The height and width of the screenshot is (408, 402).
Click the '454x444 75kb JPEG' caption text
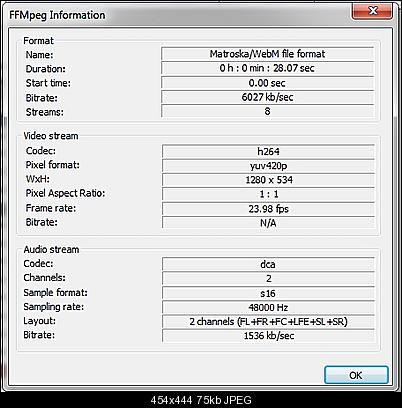[201, 400]
